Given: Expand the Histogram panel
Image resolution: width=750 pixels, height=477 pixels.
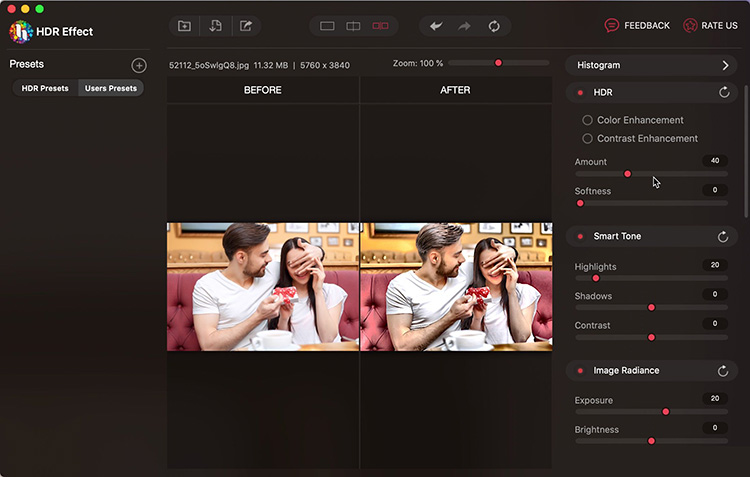Looking at the screenshot, I should (726, 65).
